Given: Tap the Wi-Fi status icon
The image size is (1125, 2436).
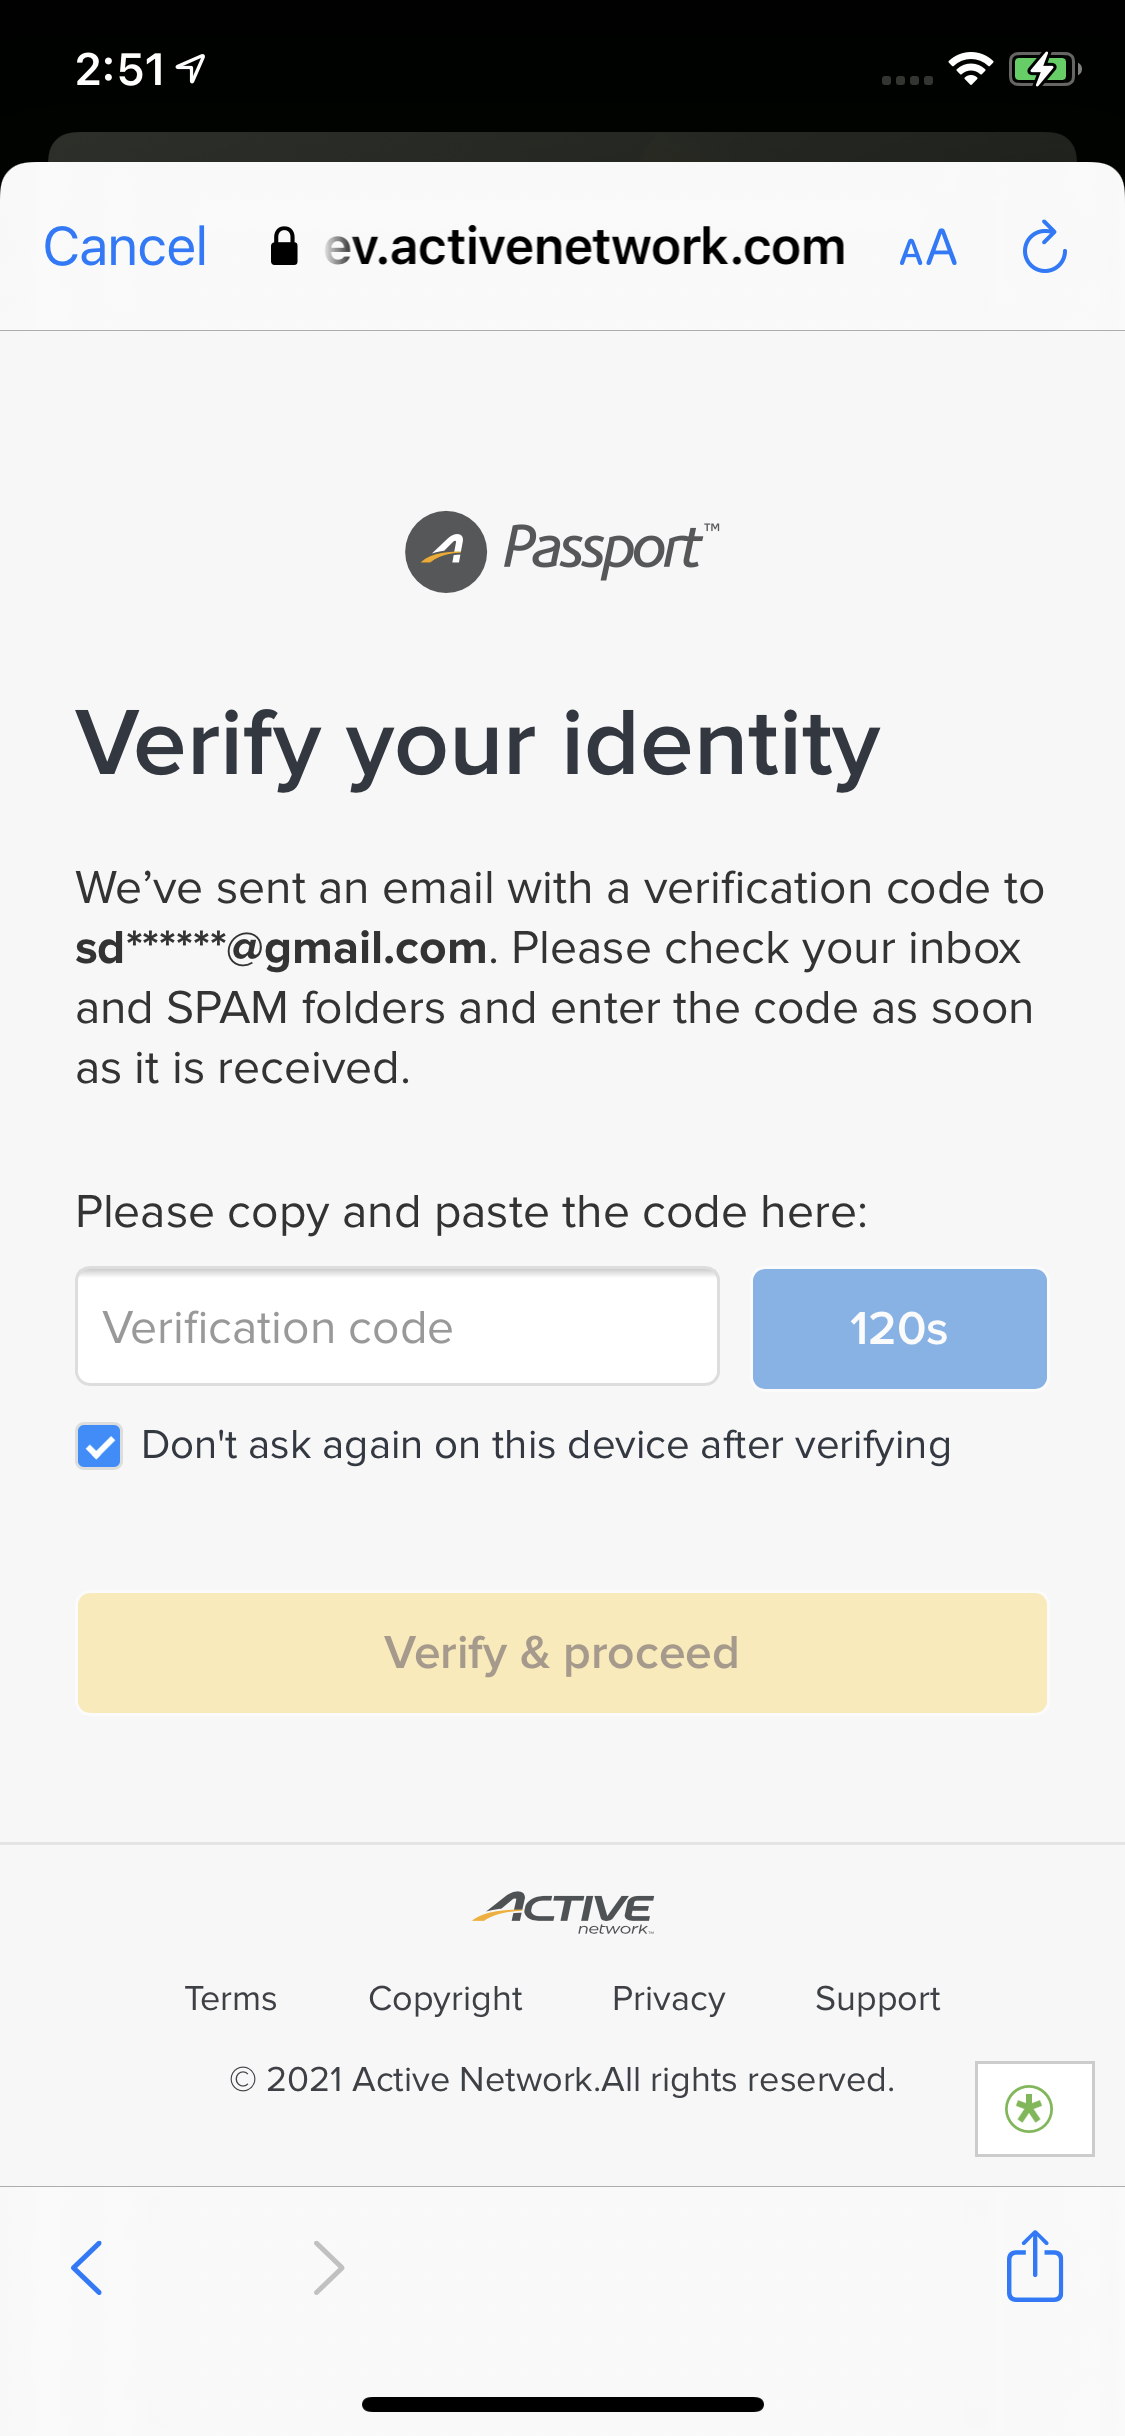Looking at the screenshot, I should (970, 68).
